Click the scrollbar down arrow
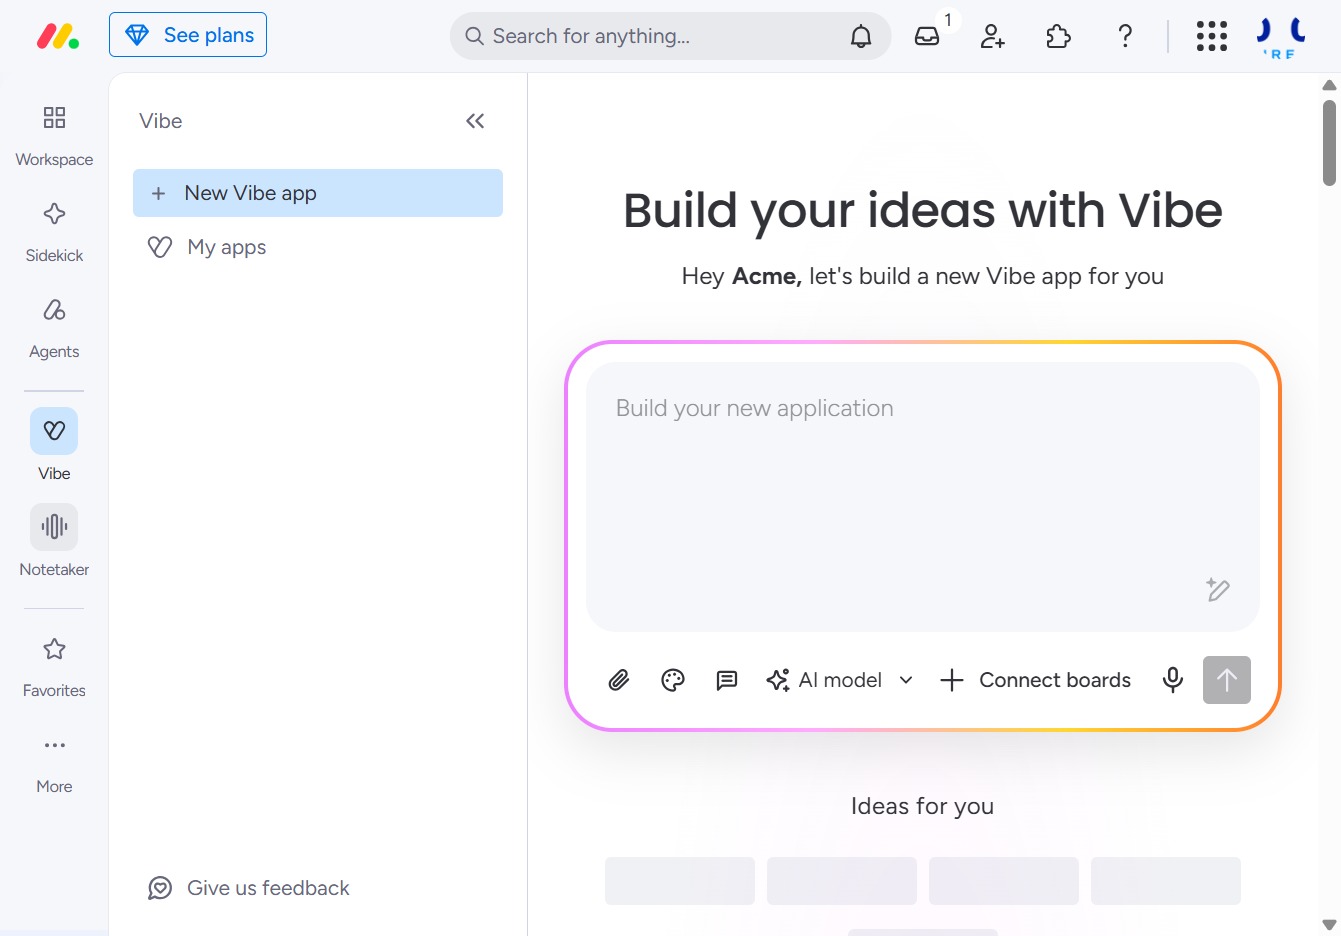The width and height of the screenshot is (1341, 936). [x=1329, y=925]
